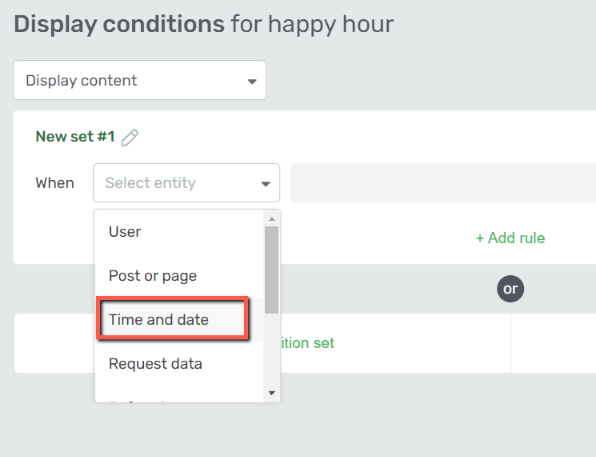
Task: Click the + Add rule link
Action: 510,238
